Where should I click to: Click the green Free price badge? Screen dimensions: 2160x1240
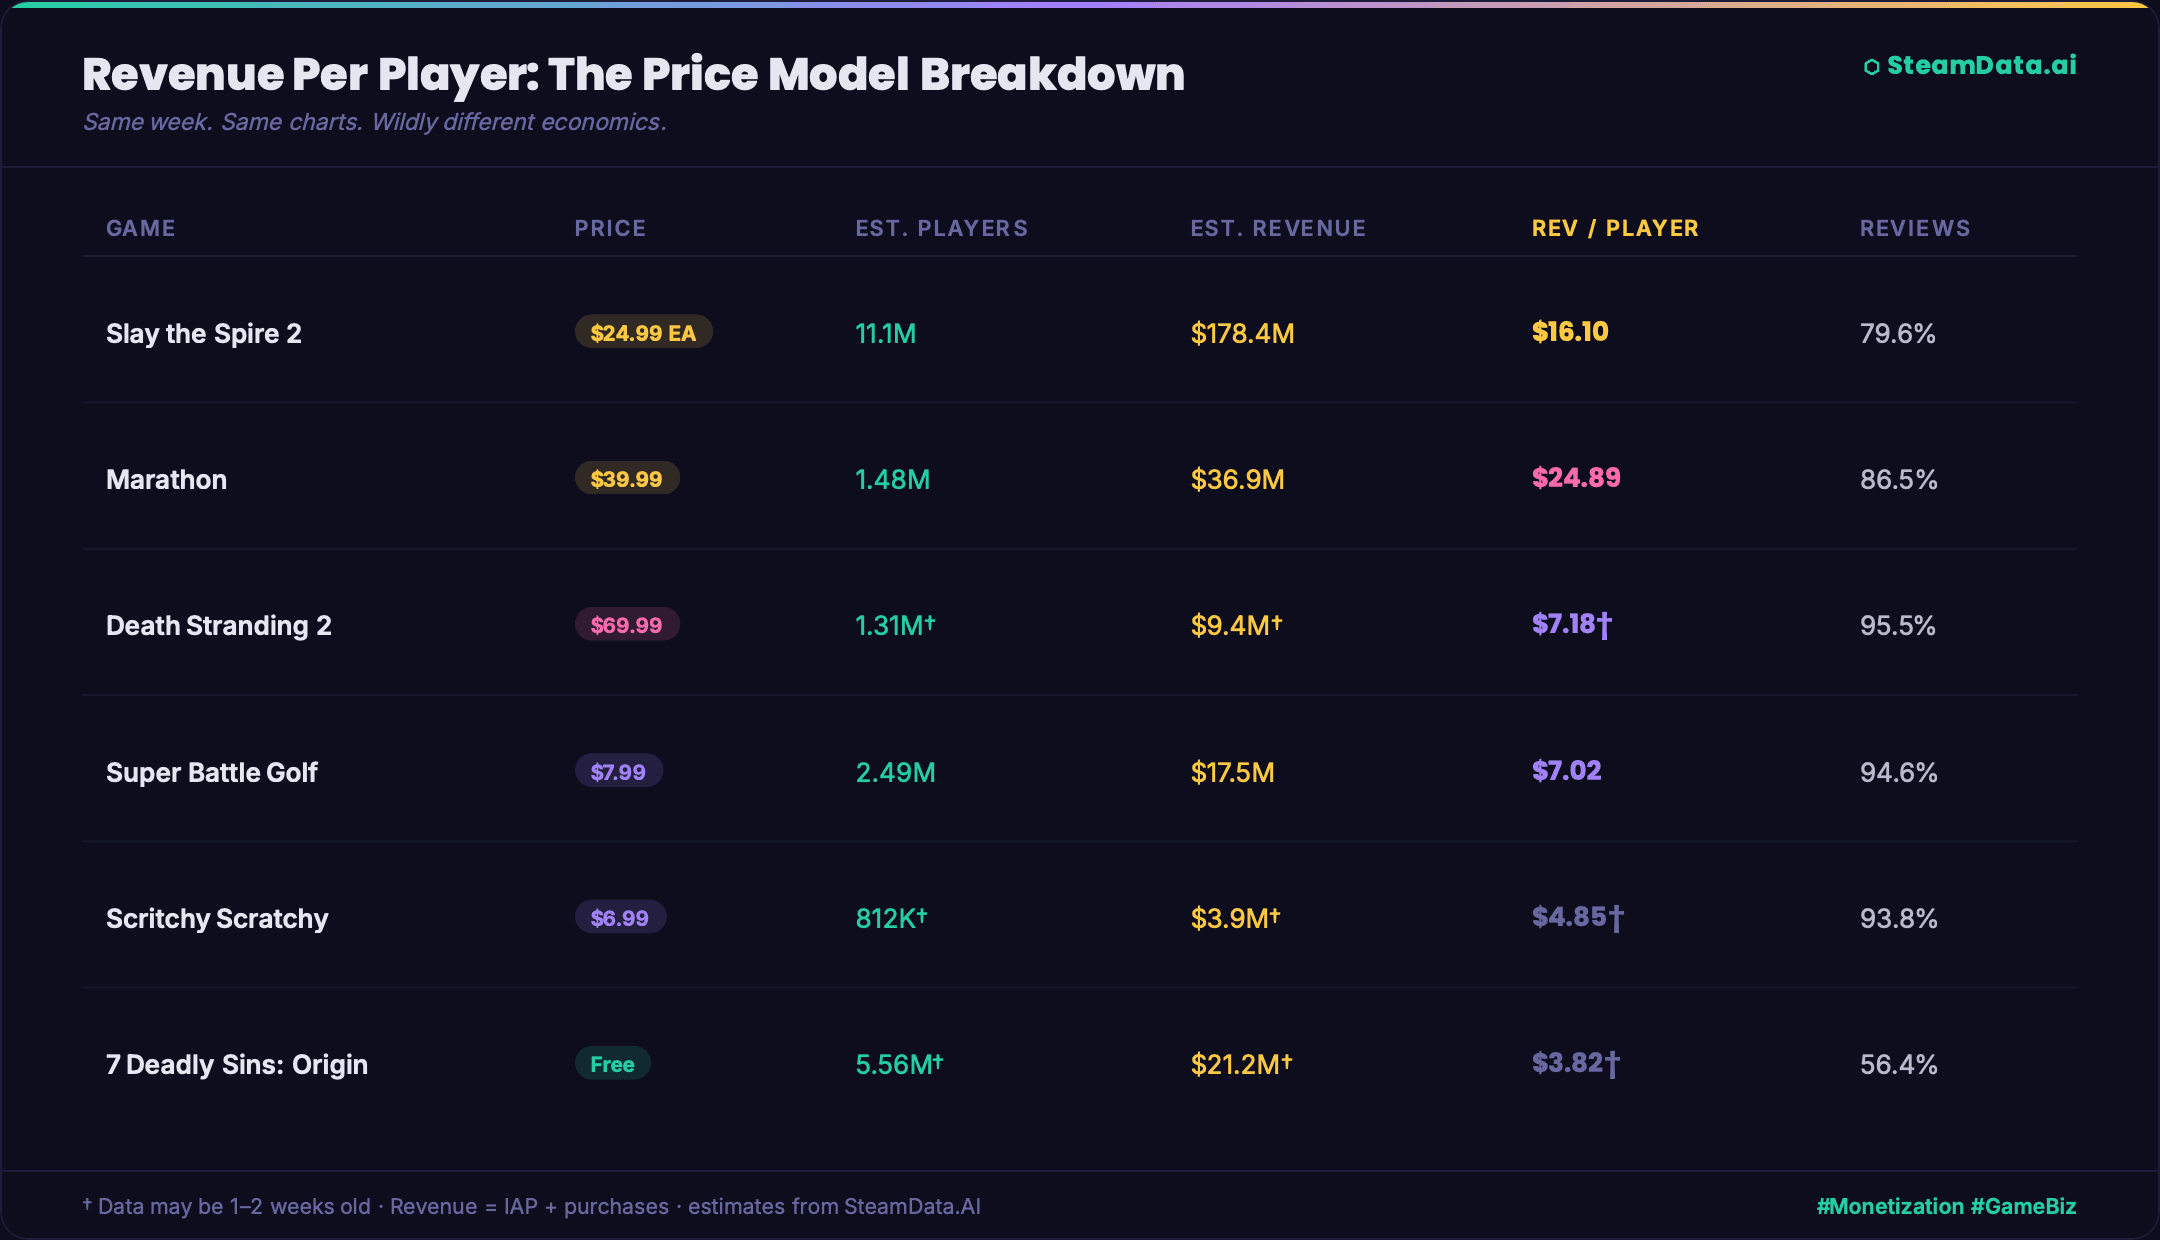[612, 1064]
